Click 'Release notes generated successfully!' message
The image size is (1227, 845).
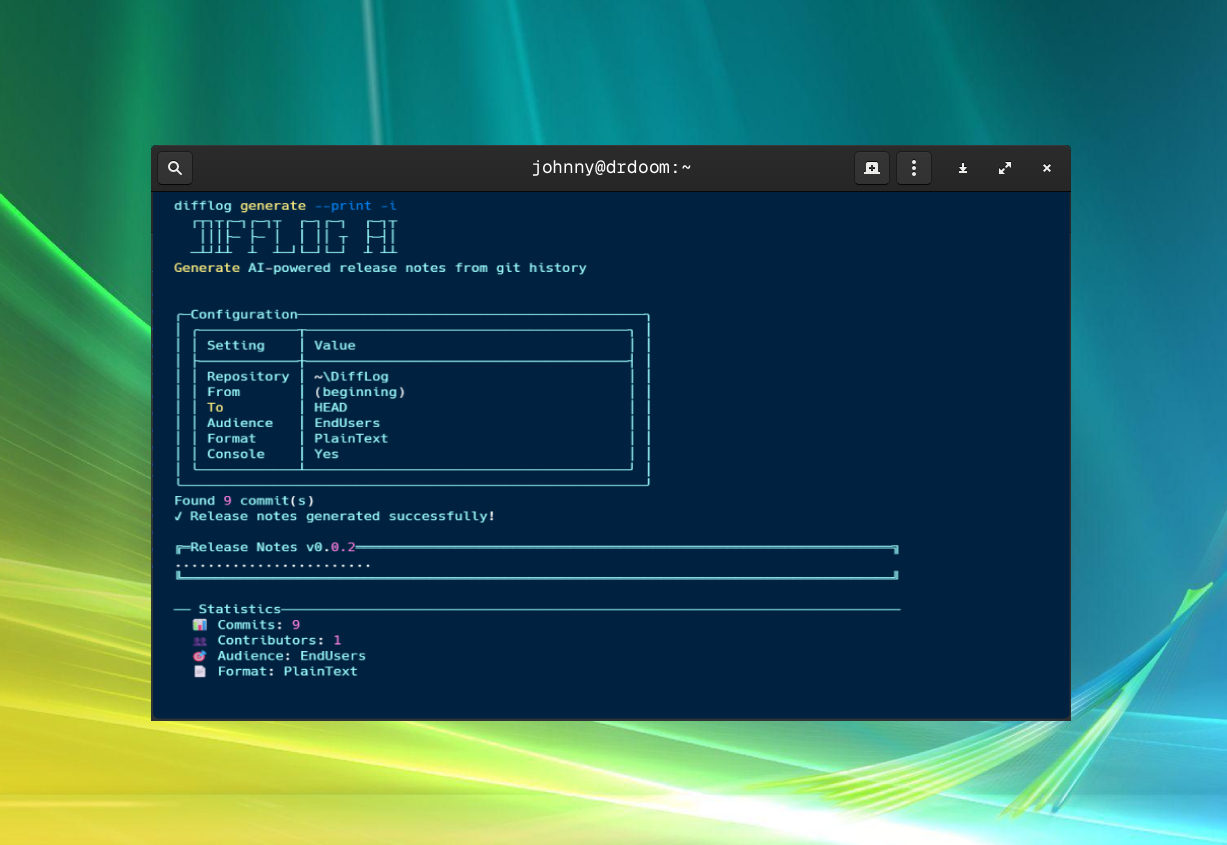coord(342,516)
